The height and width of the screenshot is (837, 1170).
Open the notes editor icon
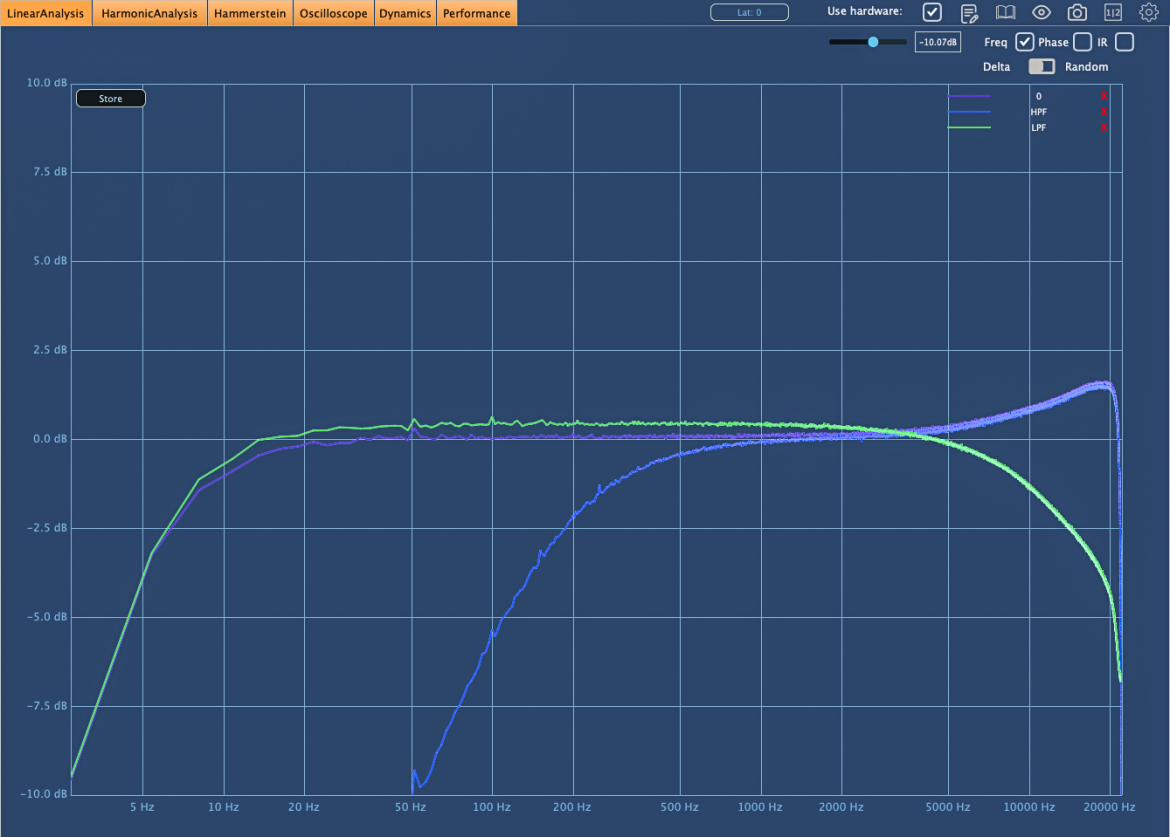pos(969,13)
